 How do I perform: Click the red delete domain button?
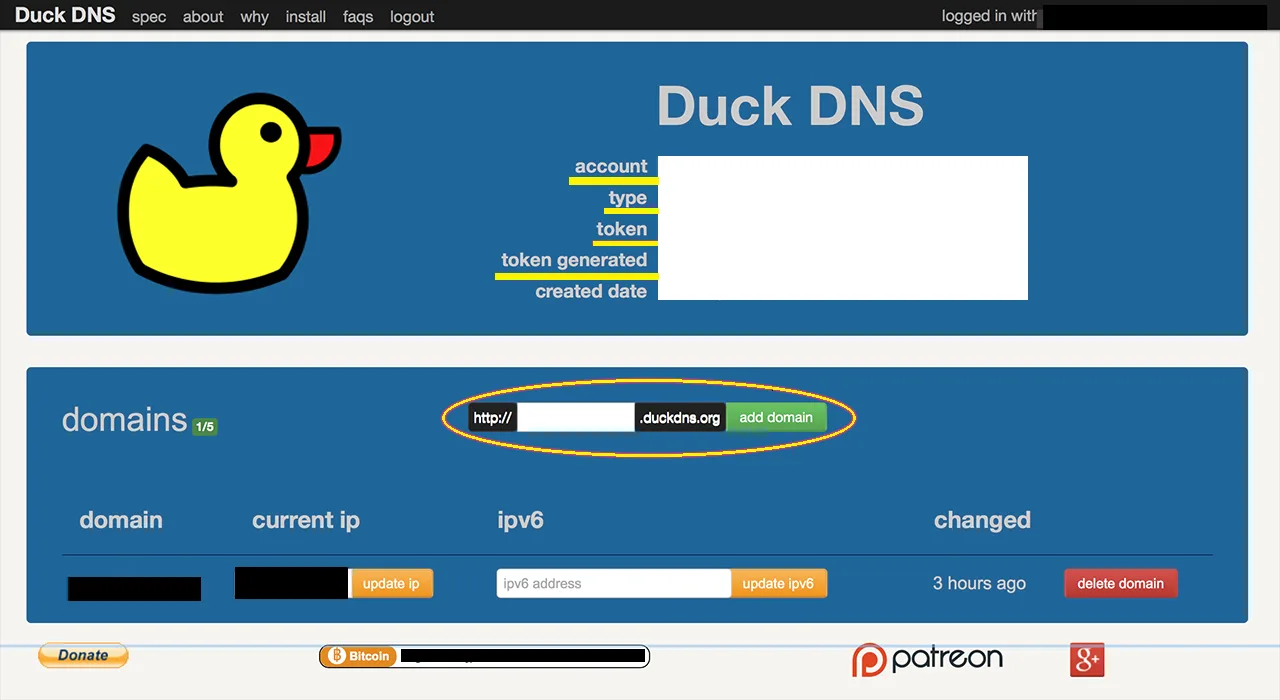pyautogui.click(x=1121, y=583)
